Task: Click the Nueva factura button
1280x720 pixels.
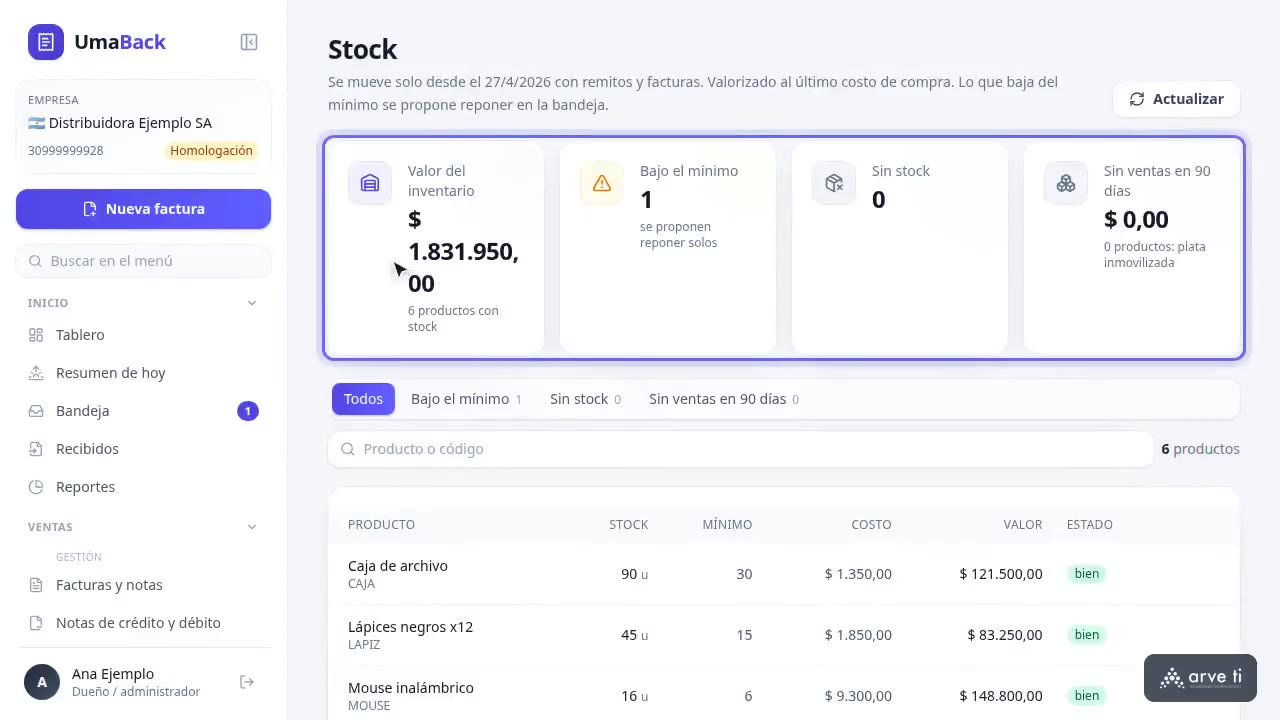Action: tap(143, 209)
